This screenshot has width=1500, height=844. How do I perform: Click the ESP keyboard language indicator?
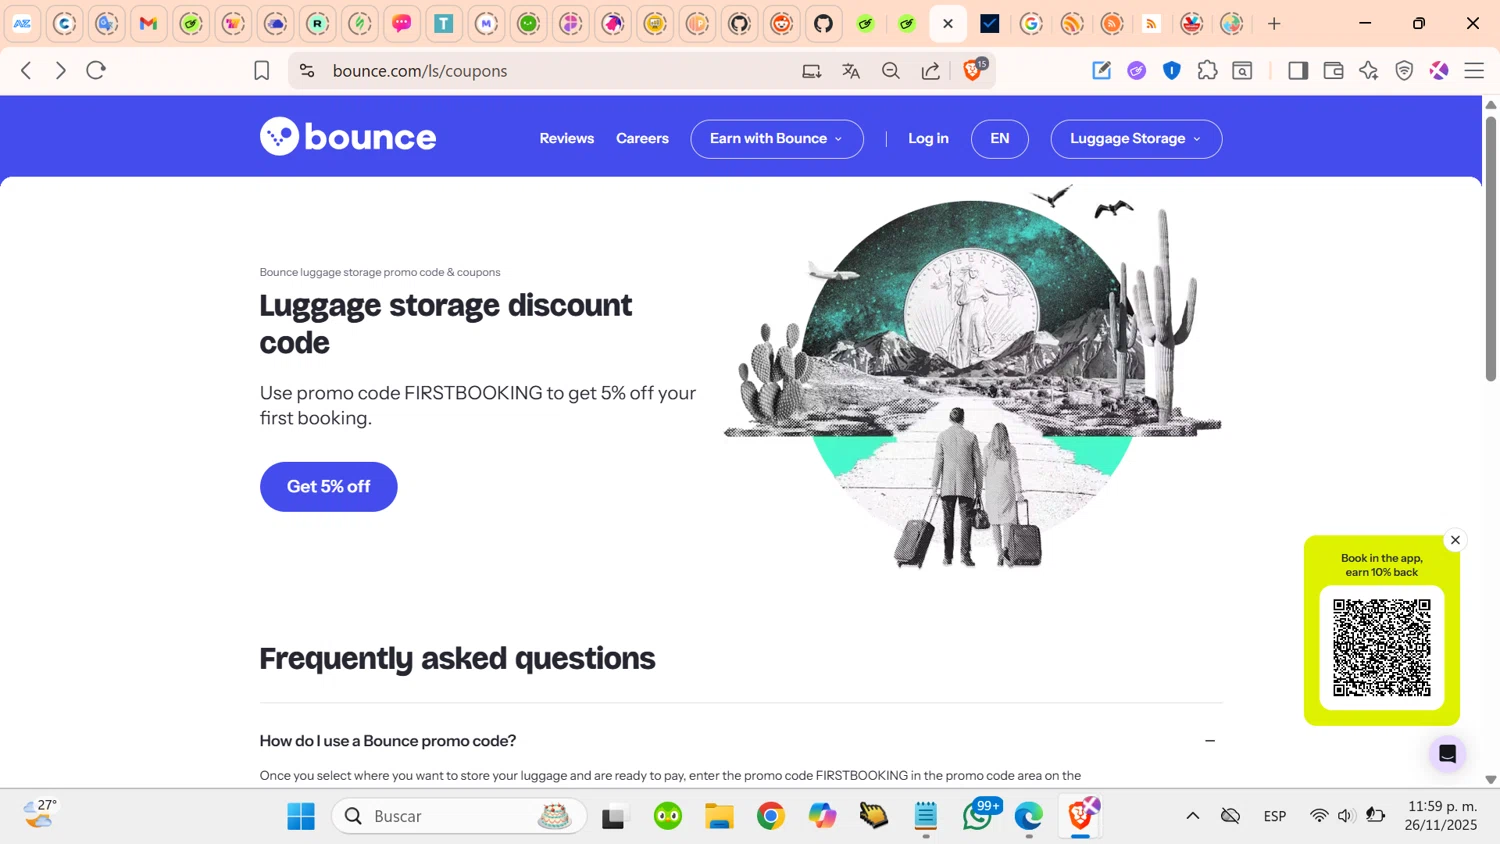tap(1275, 816)
